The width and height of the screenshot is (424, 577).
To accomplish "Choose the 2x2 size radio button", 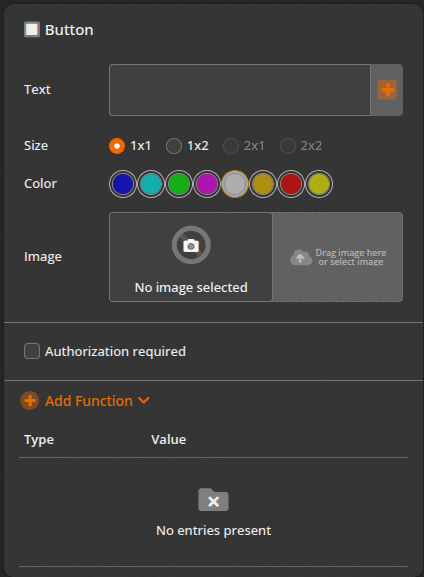I will coord(288,146).
